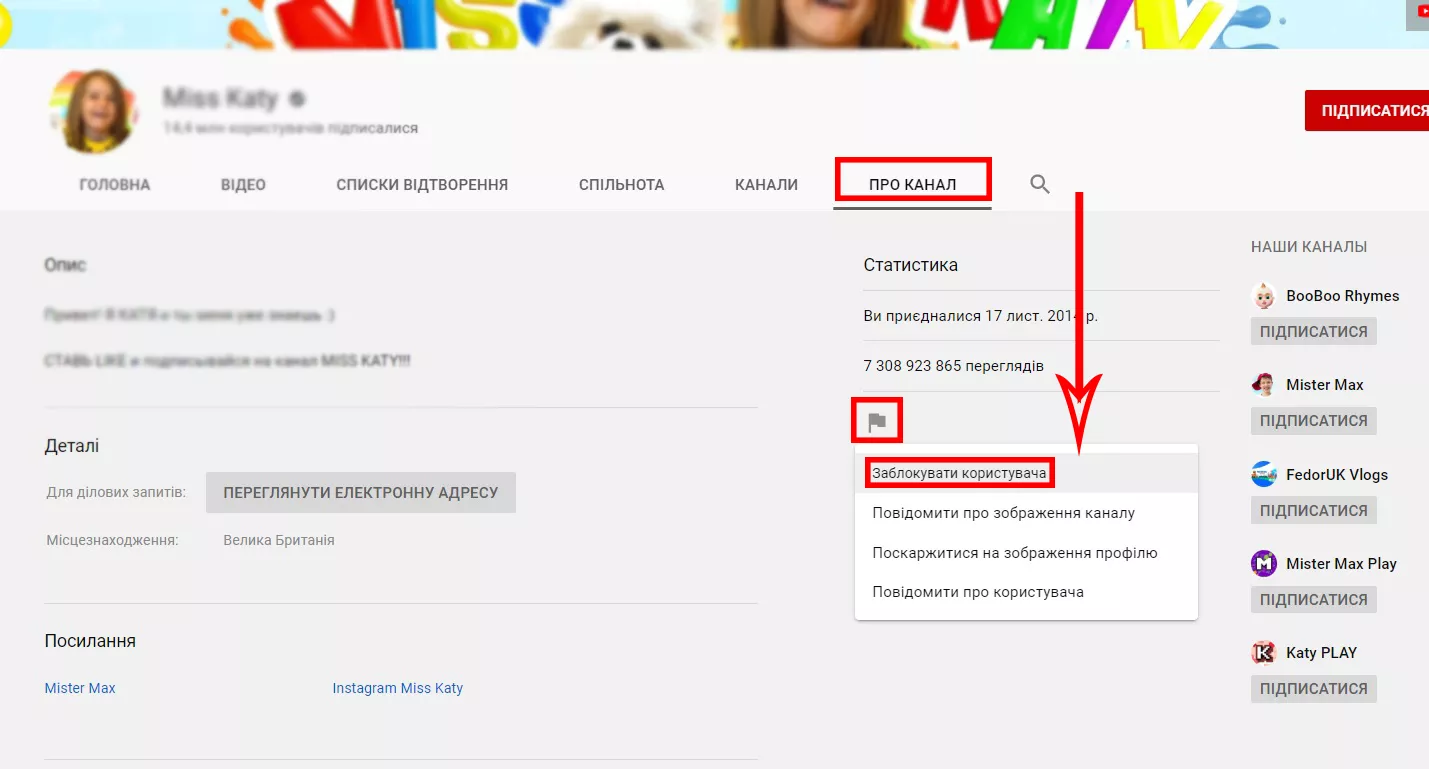The height and width of the screenshot is (769, 1429).
Task: Open the ВІДЕО tab
Action: pyautogui.click(x=243, y=185)
